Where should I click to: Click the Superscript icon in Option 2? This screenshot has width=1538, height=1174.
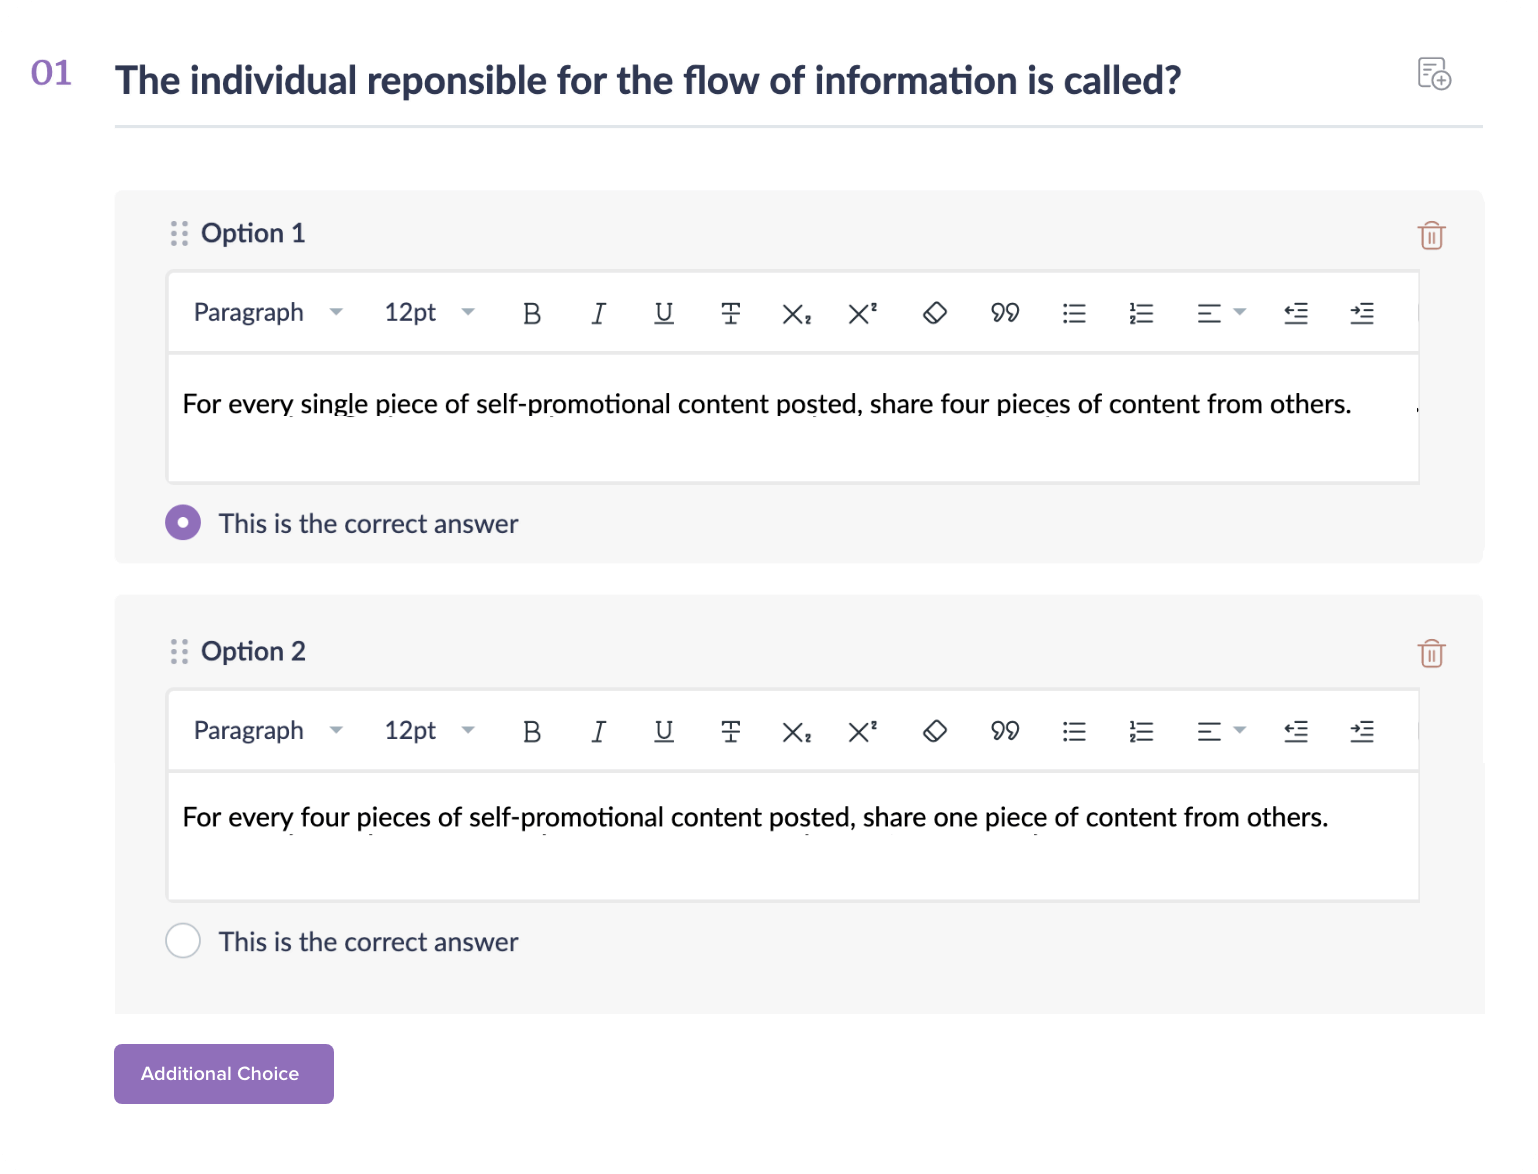(862, 732)
